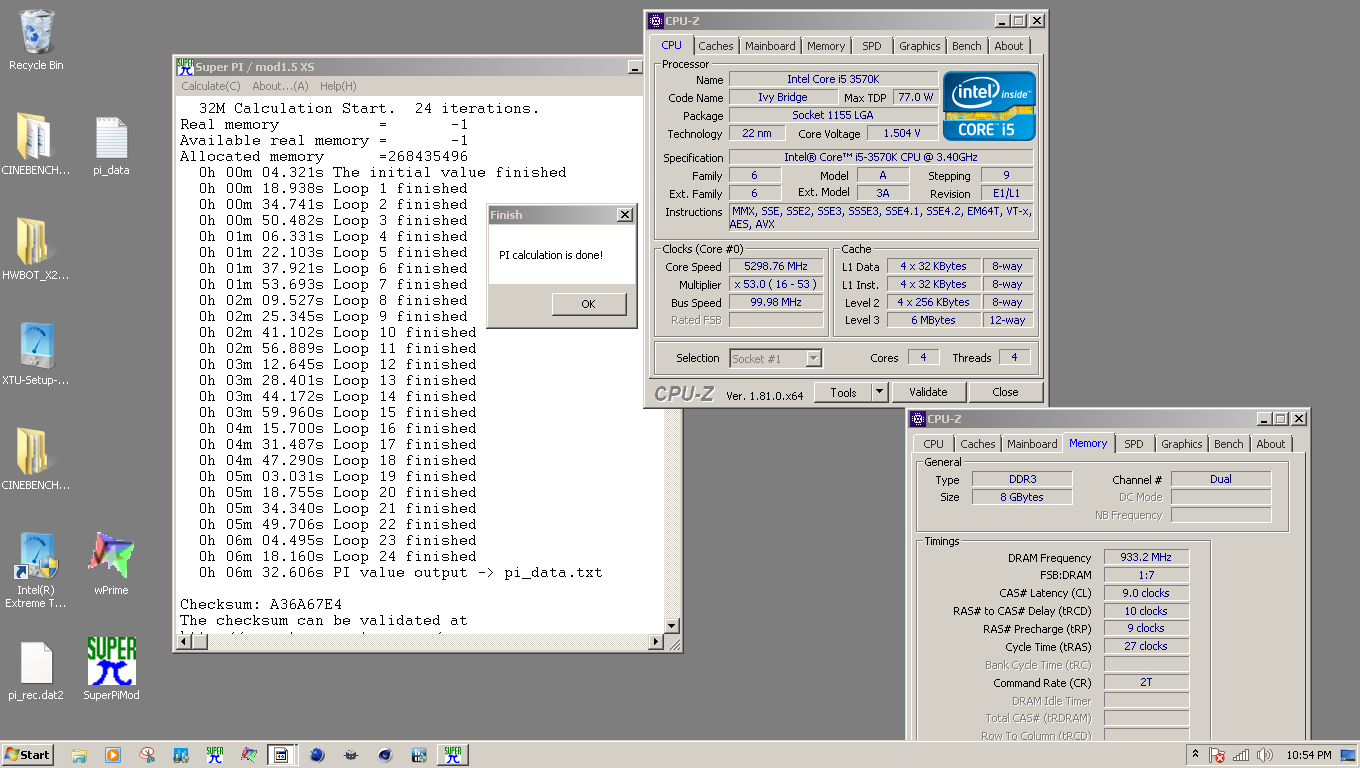The image size is (1360, 768).
Task: Open the HWBOT_X2 folder on desktop
Action: (36, 250)
